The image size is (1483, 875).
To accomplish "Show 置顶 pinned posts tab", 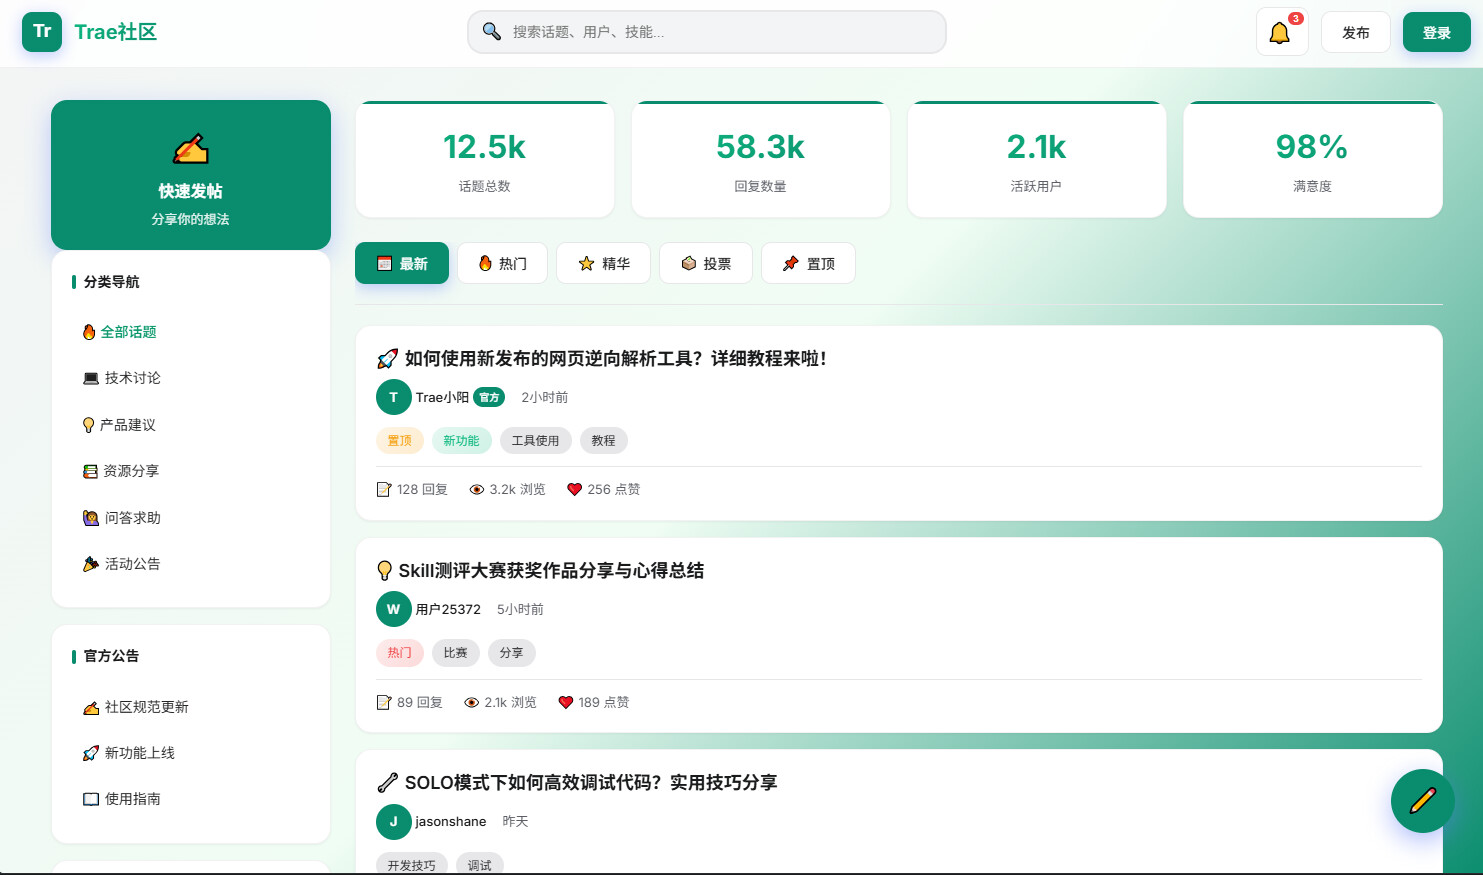I will [808, 263].
